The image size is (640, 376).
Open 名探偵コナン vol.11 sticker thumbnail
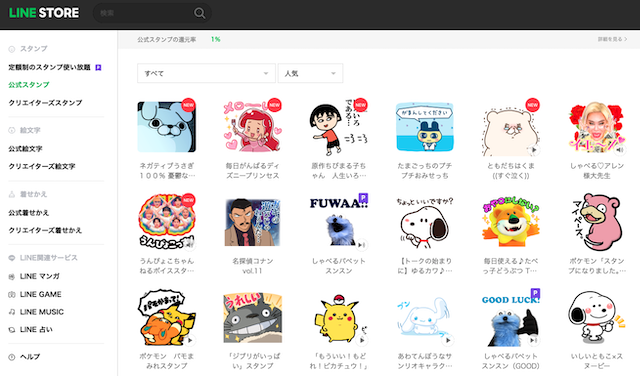pos(252,222)
